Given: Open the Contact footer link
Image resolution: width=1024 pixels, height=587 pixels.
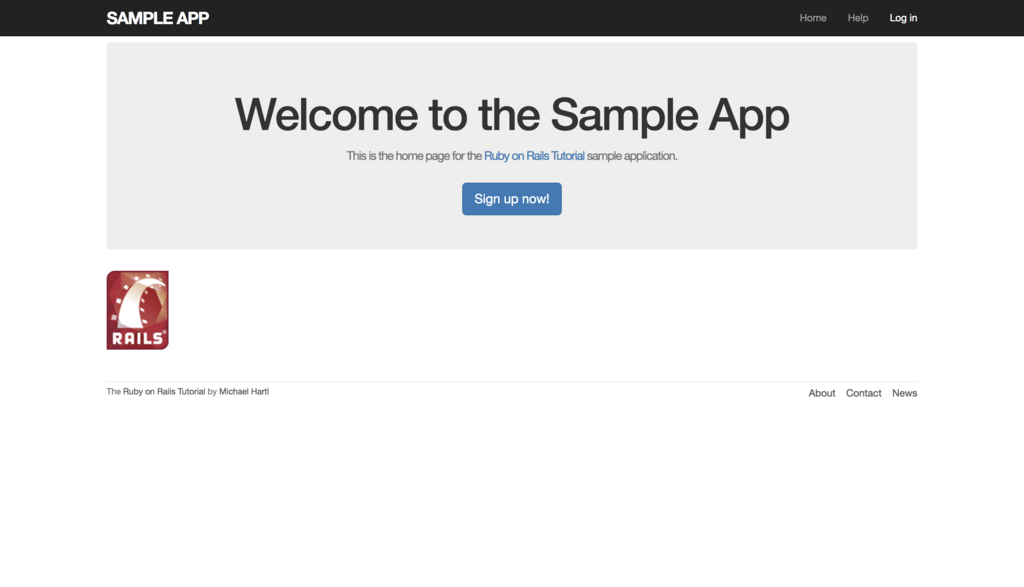Looking at the screenshot, I should [863, 393].
